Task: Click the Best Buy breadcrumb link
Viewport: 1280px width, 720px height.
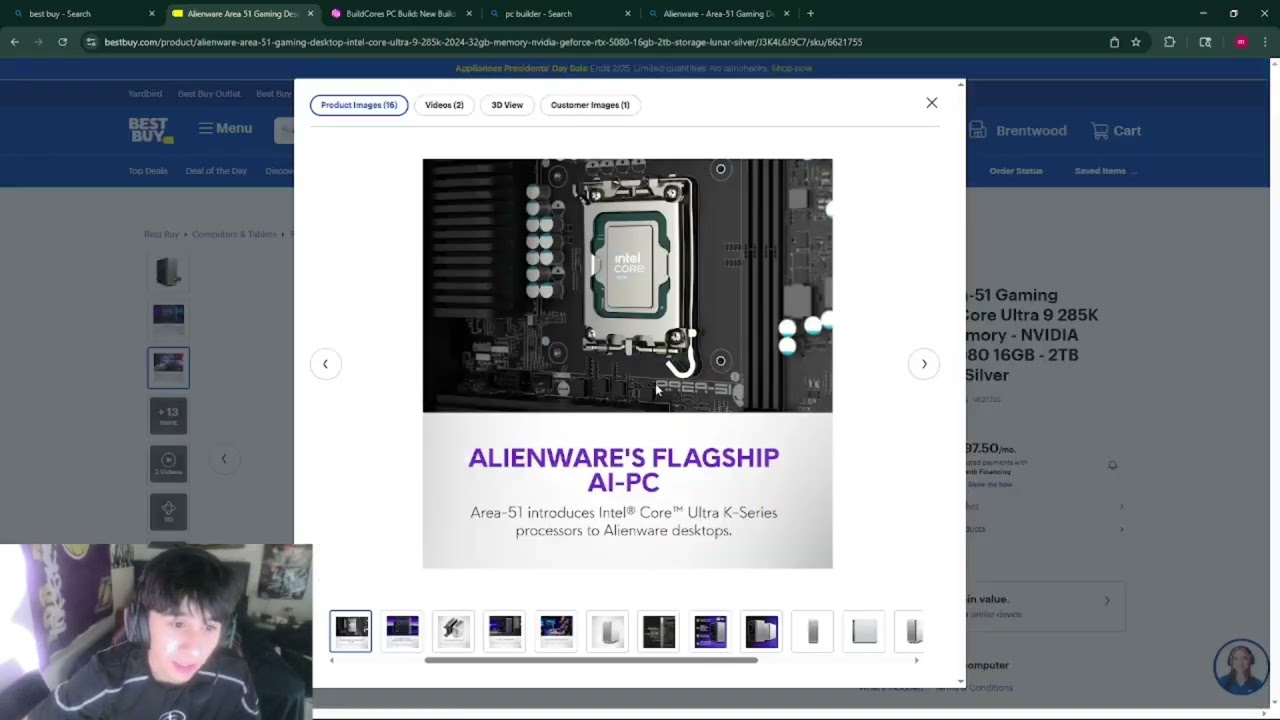Action: (x=161, y=234)
